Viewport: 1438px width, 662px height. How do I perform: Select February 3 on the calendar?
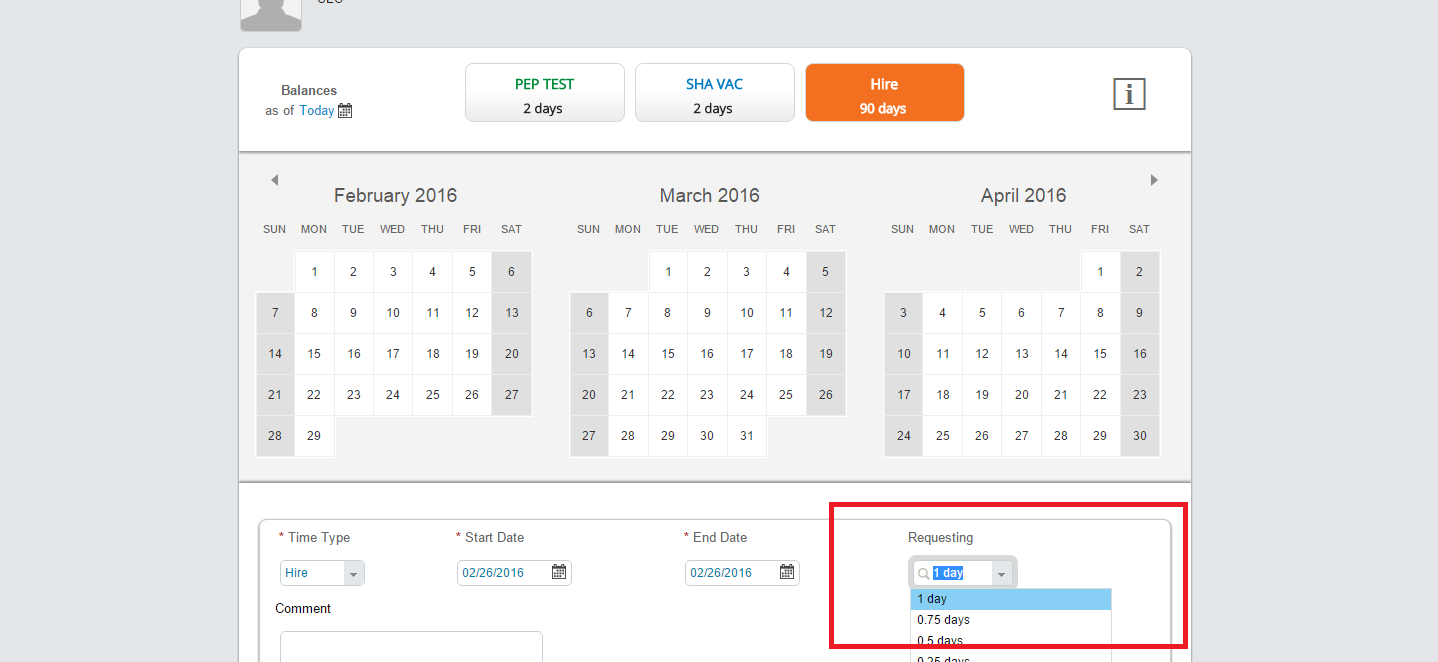point(393,272)
